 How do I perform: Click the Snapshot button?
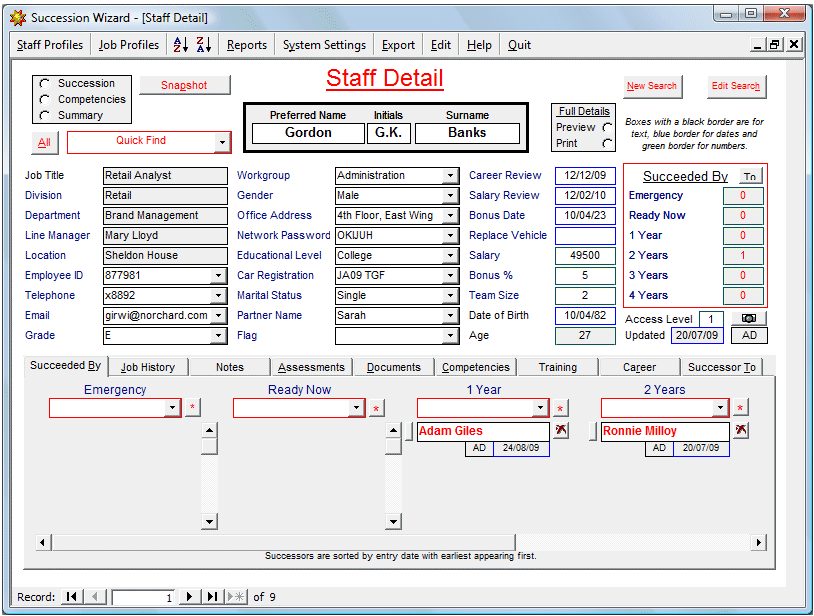point(184,86)
